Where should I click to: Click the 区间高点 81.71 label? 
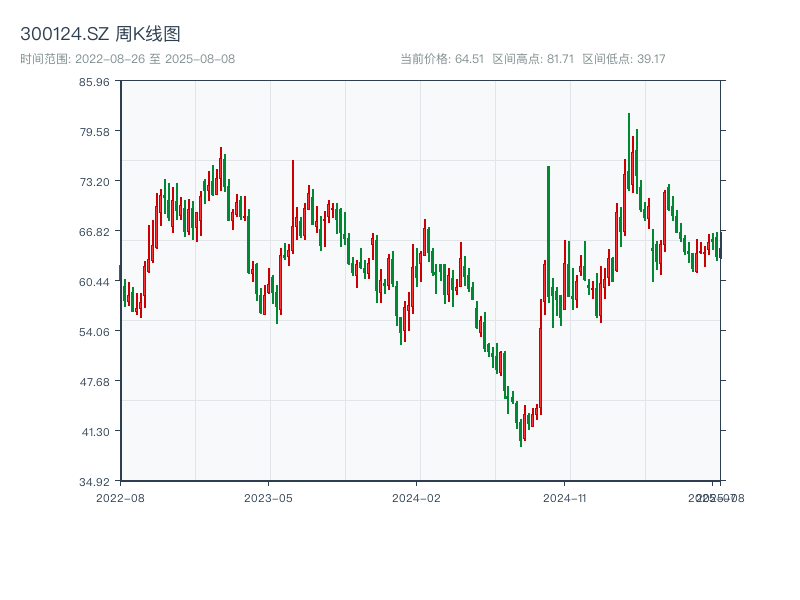tap(533, 59)
